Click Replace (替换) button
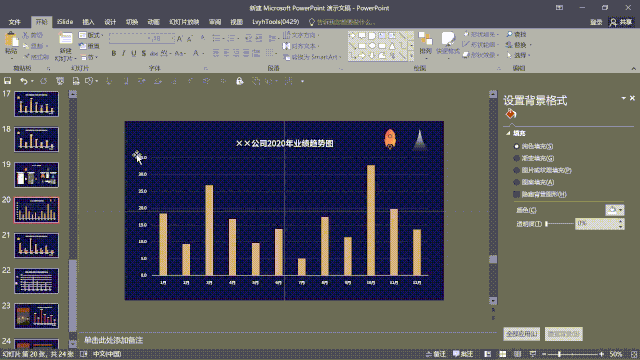640x360 pixels. click(517, 45)
